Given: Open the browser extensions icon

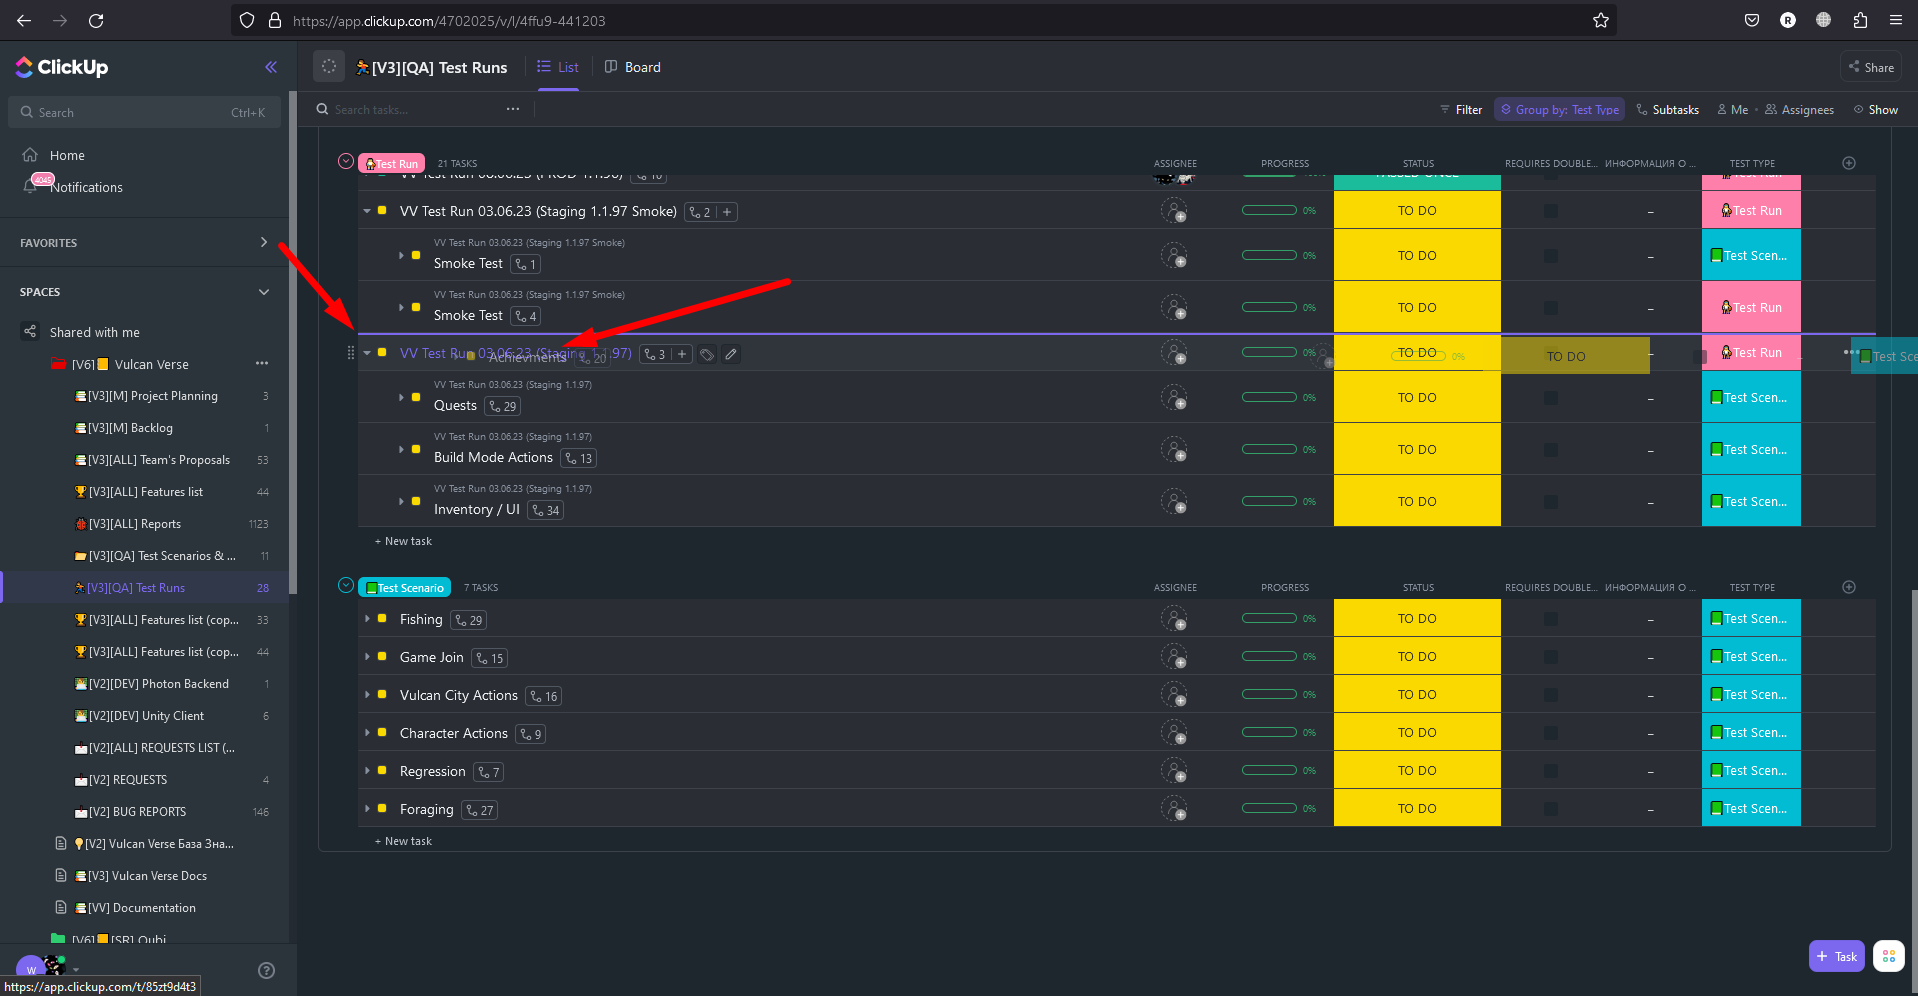Looking at the screenshot, I should pyautogui.click(x=1860, y=20).
